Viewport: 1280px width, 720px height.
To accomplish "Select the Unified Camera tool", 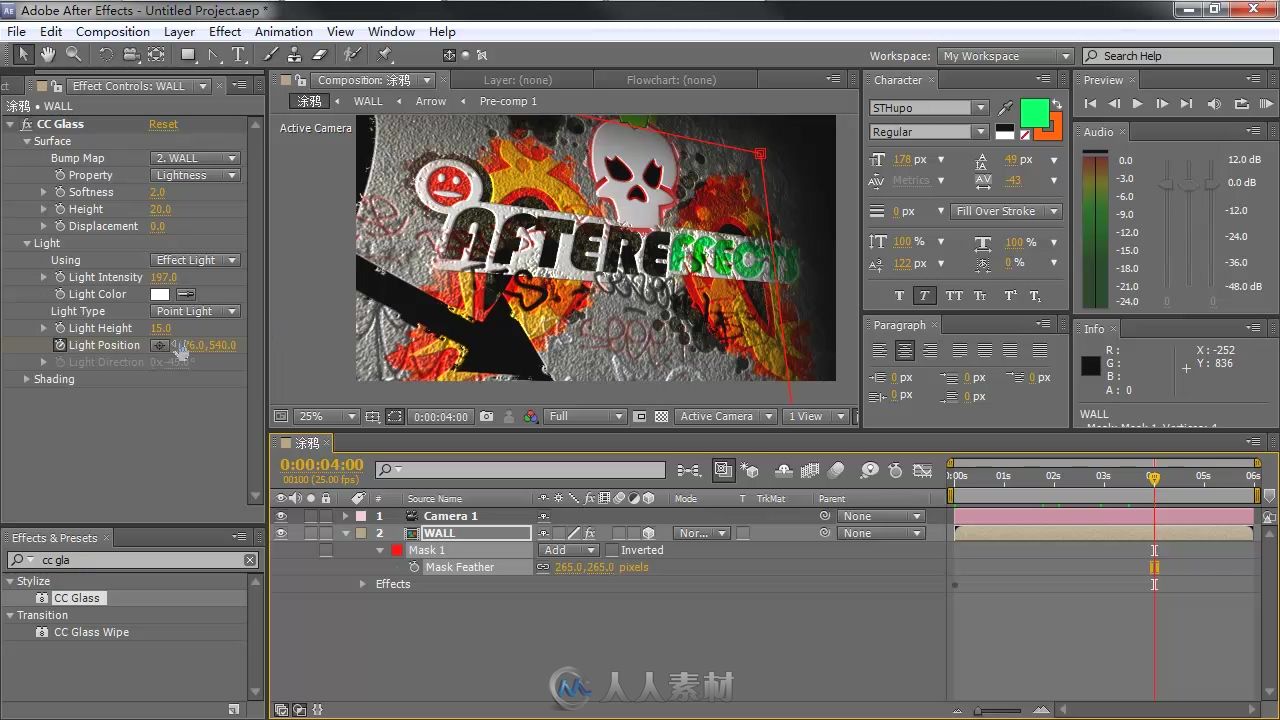I will point(131,55).
